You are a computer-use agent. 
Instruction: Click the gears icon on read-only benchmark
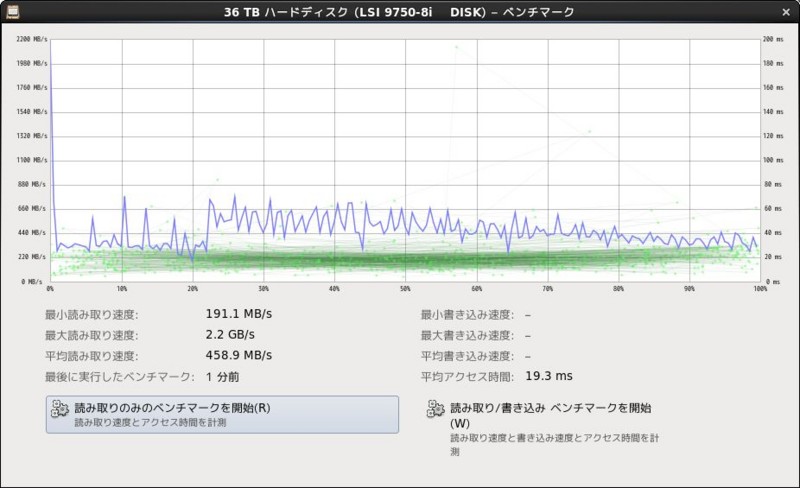60,409
